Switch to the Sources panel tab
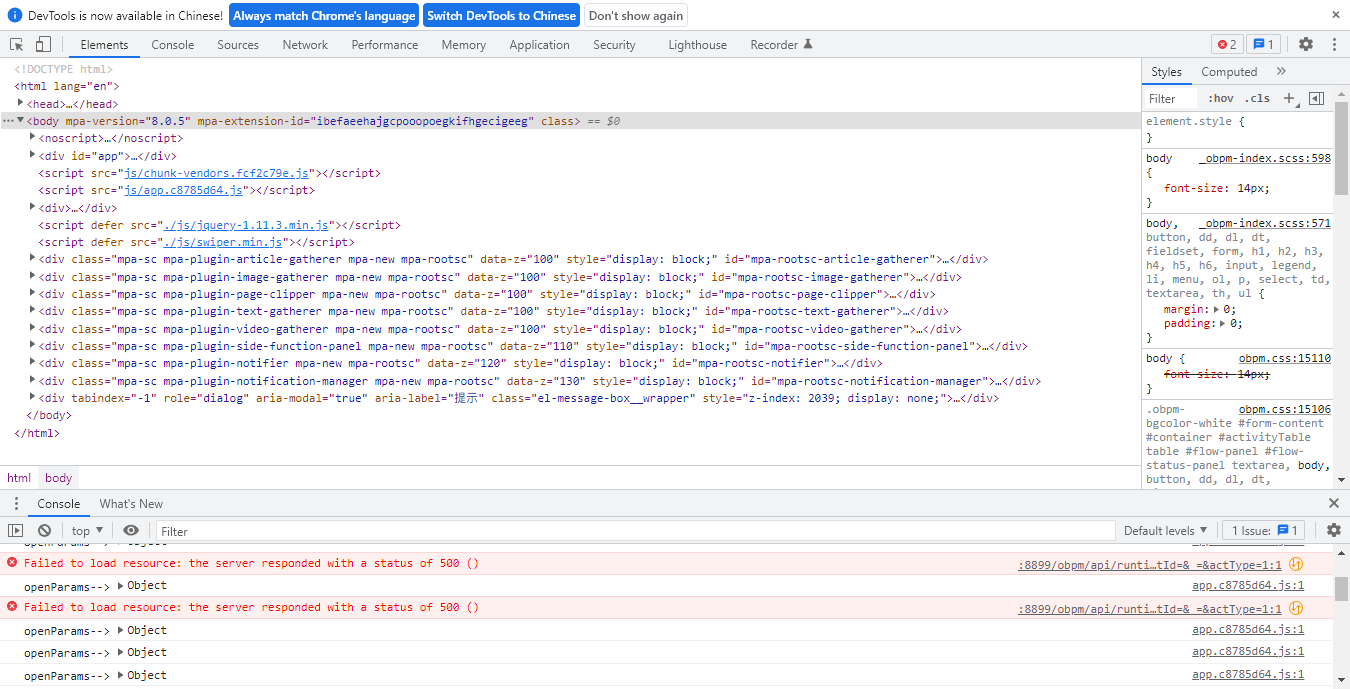The image size is (1350, 689). click(x=238, y=45)
